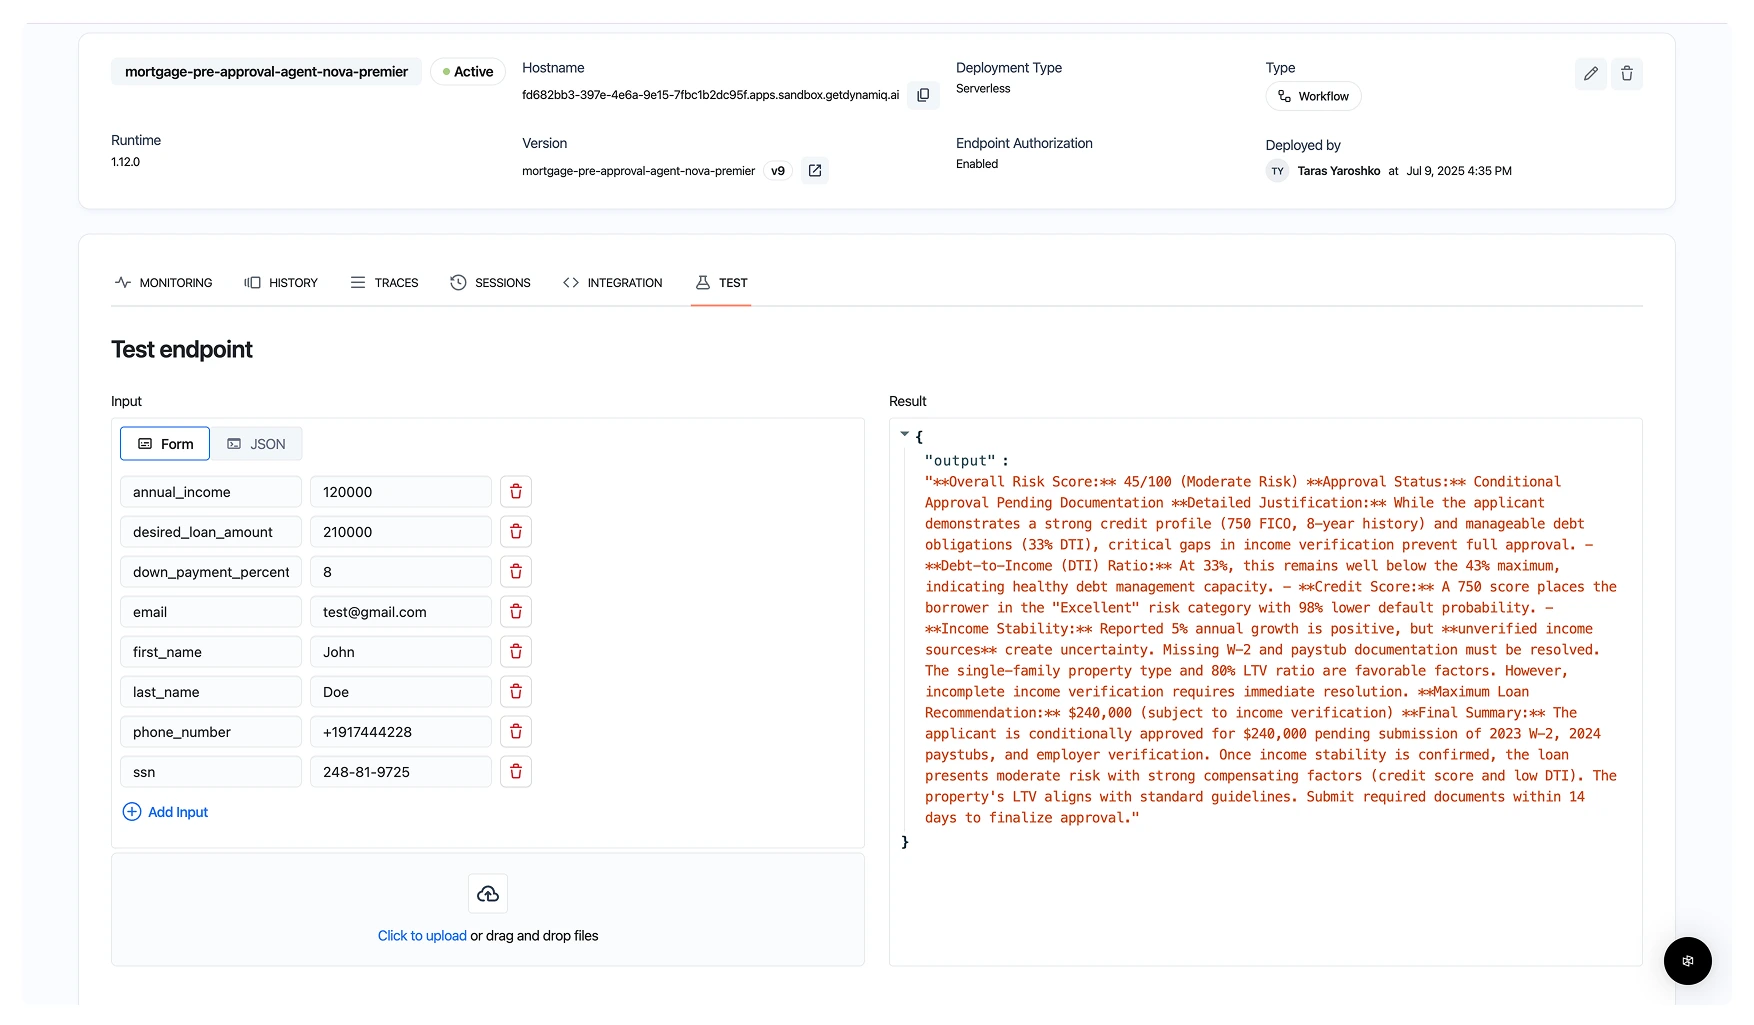Edit the value 210000 field

tap(401, 532)
